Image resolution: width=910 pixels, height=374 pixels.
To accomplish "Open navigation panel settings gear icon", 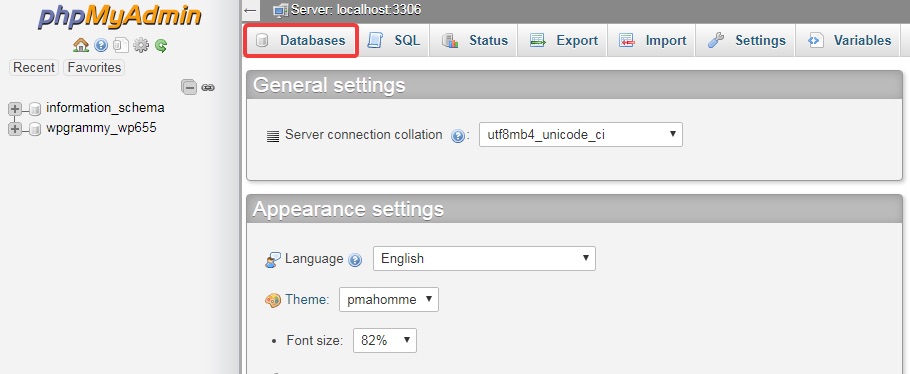I will (140, 45).
